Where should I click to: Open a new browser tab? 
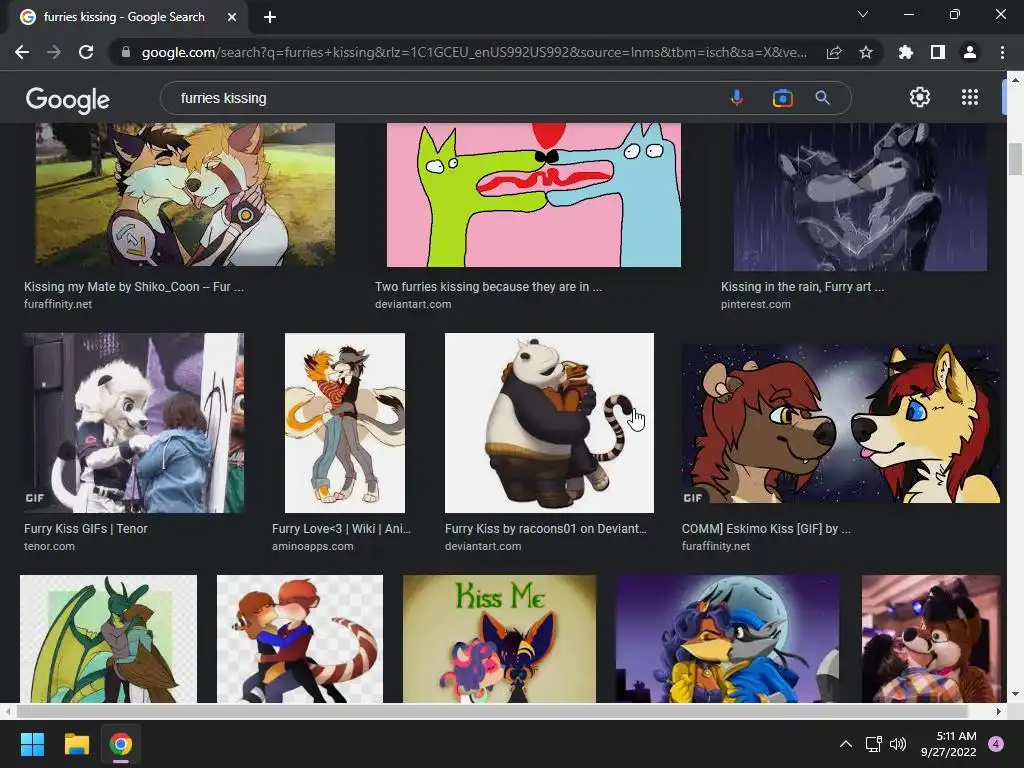pos(270,17)
